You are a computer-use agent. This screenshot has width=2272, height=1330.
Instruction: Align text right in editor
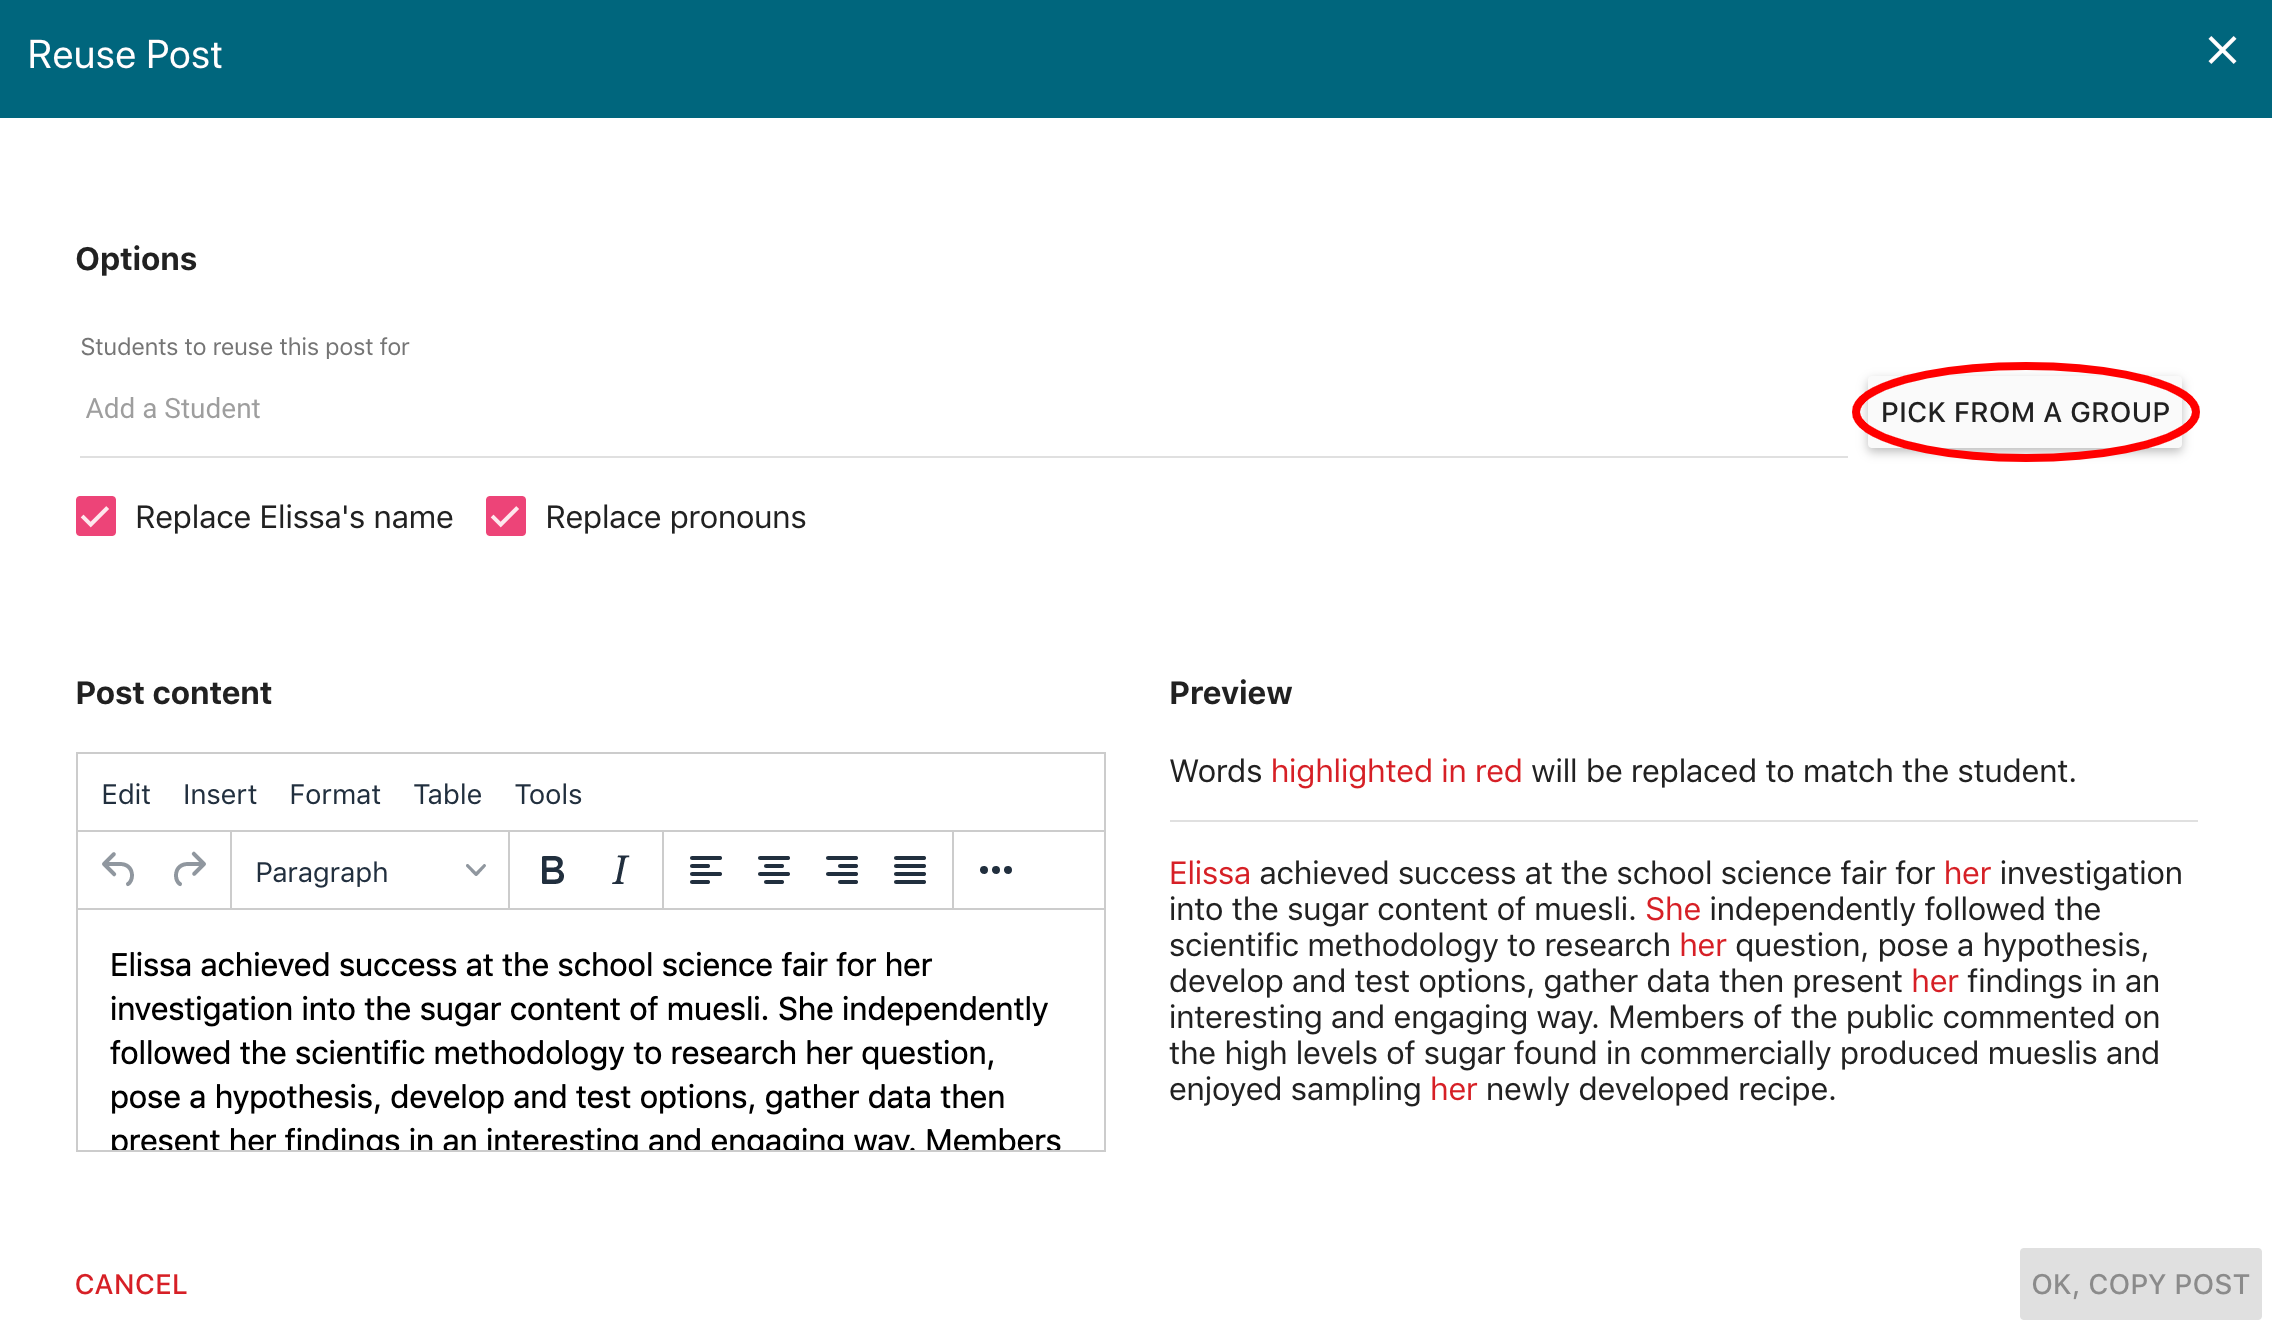click(x=841, y=870)
